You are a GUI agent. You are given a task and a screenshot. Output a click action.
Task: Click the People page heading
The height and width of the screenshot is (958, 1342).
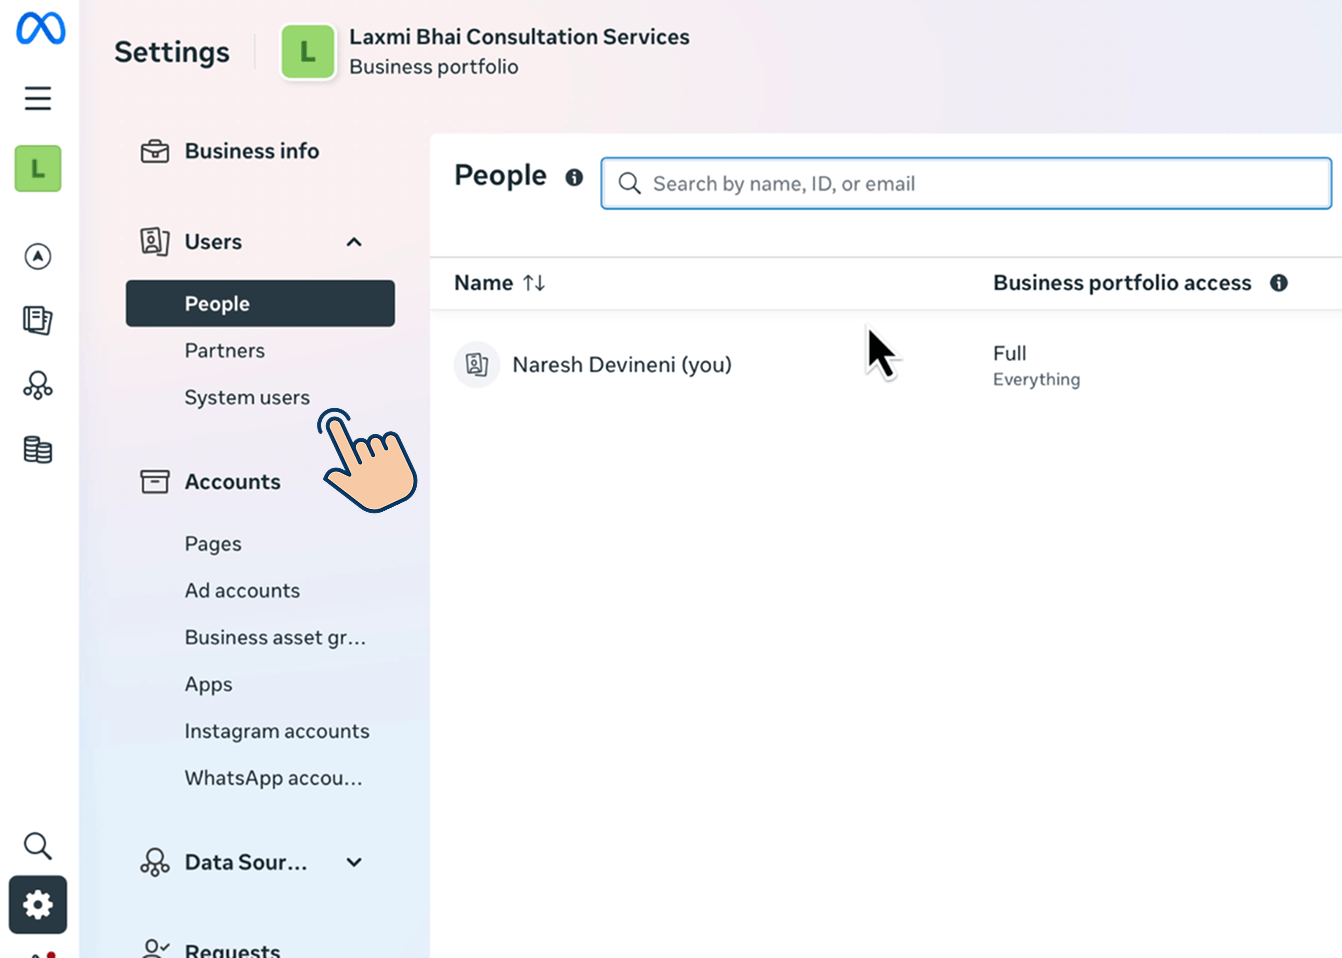pyautogui.click(x=500, y=176)
